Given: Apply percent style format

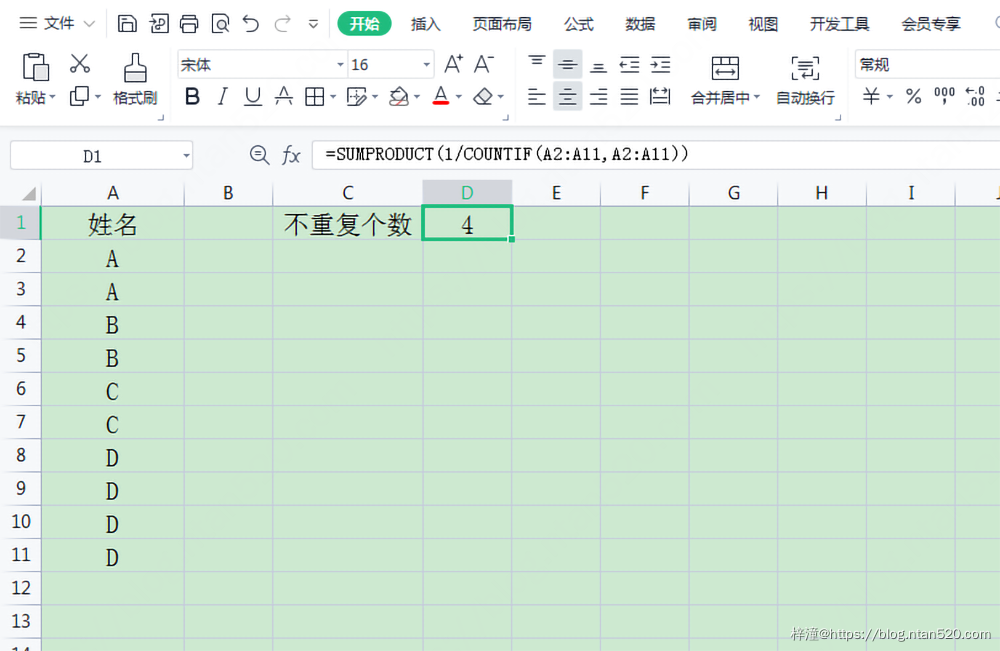Looking at the screenshot, I should click(x=913, y=97).
